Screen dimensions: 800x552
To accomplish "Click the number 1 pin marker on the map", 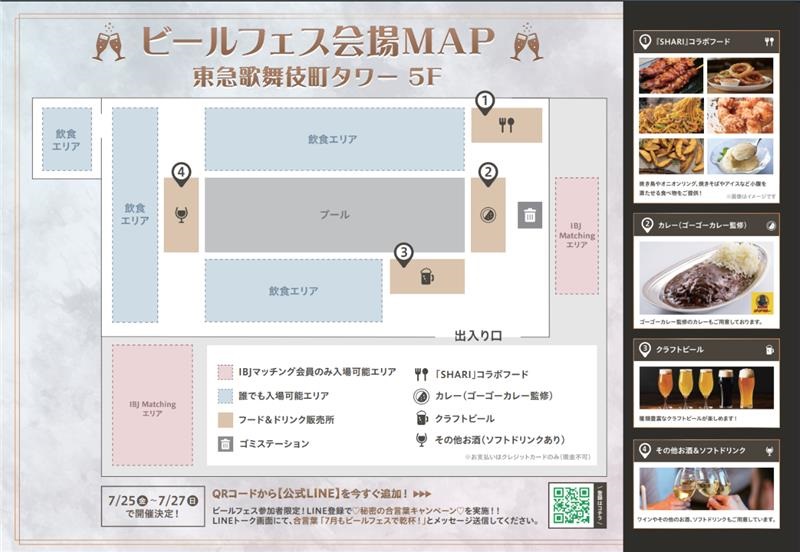I will tap(486, 101).
